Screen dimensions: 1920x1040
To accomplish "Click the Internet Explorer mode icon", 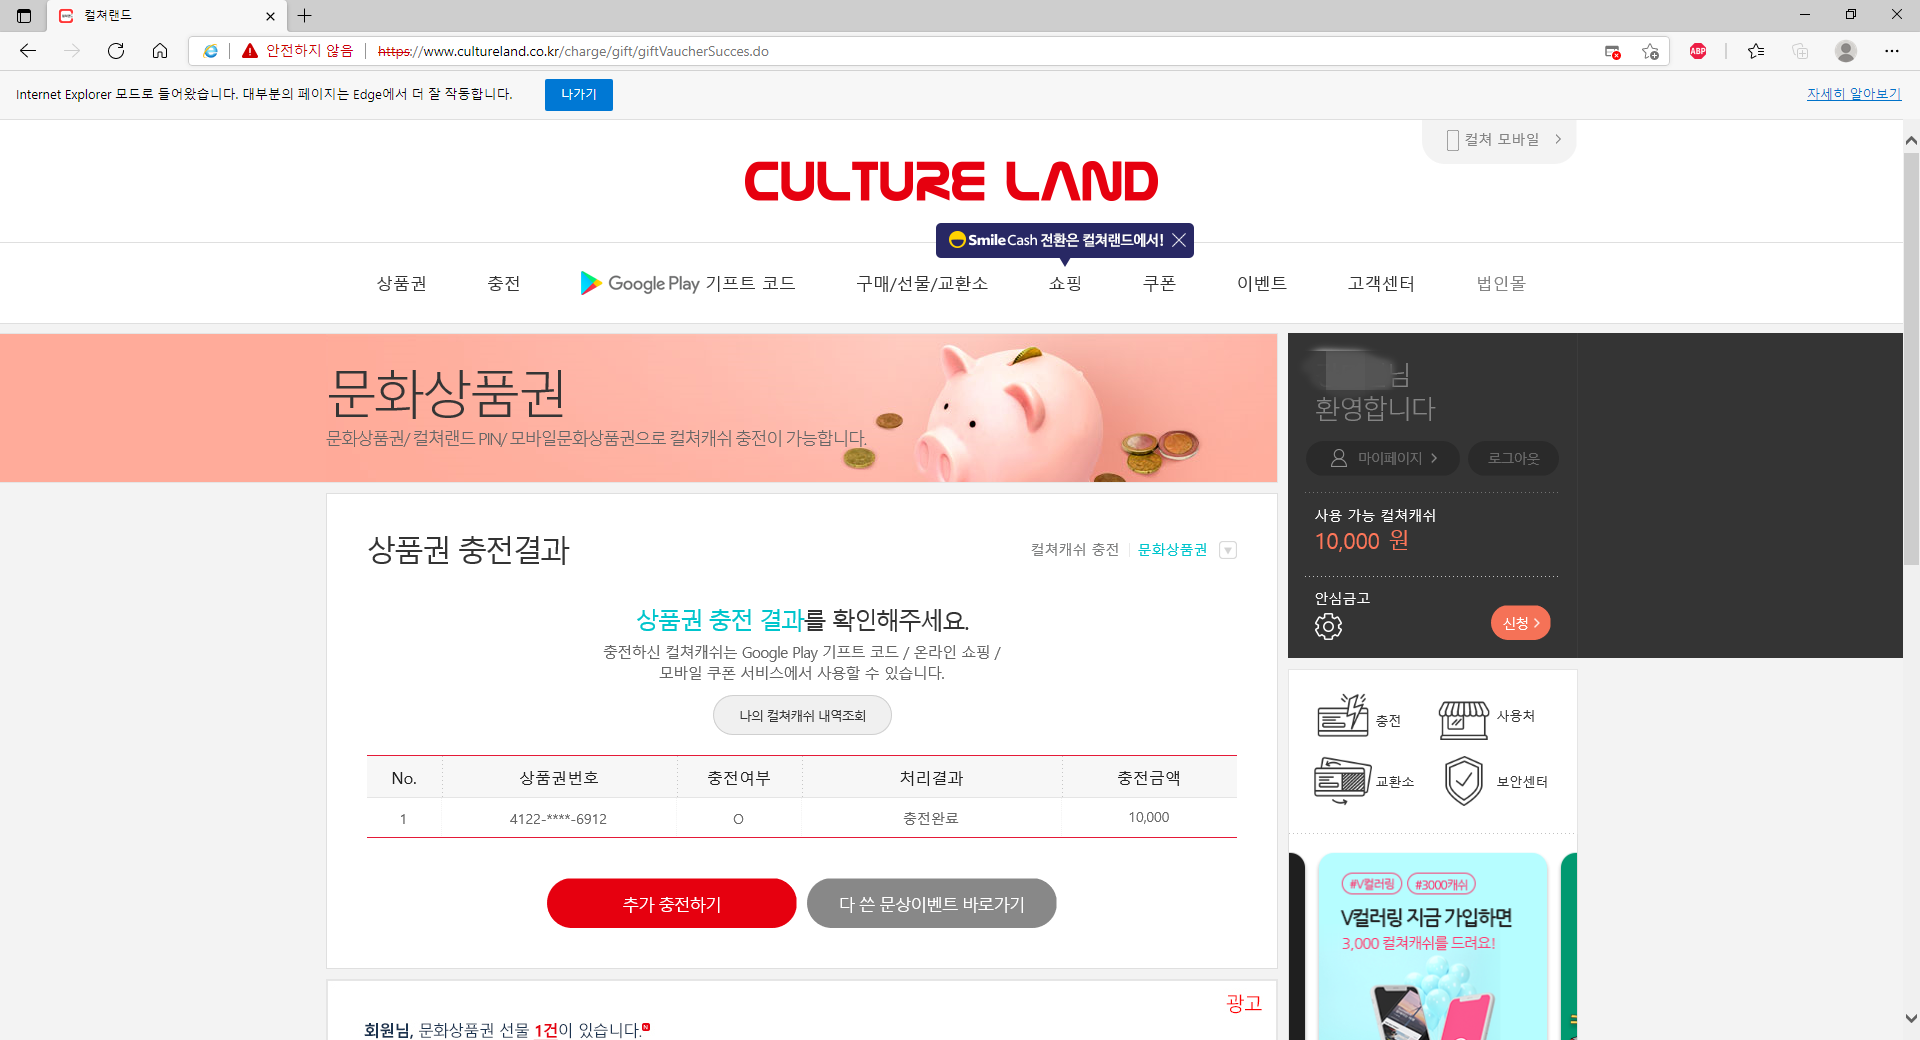I will tap(211, 51).
